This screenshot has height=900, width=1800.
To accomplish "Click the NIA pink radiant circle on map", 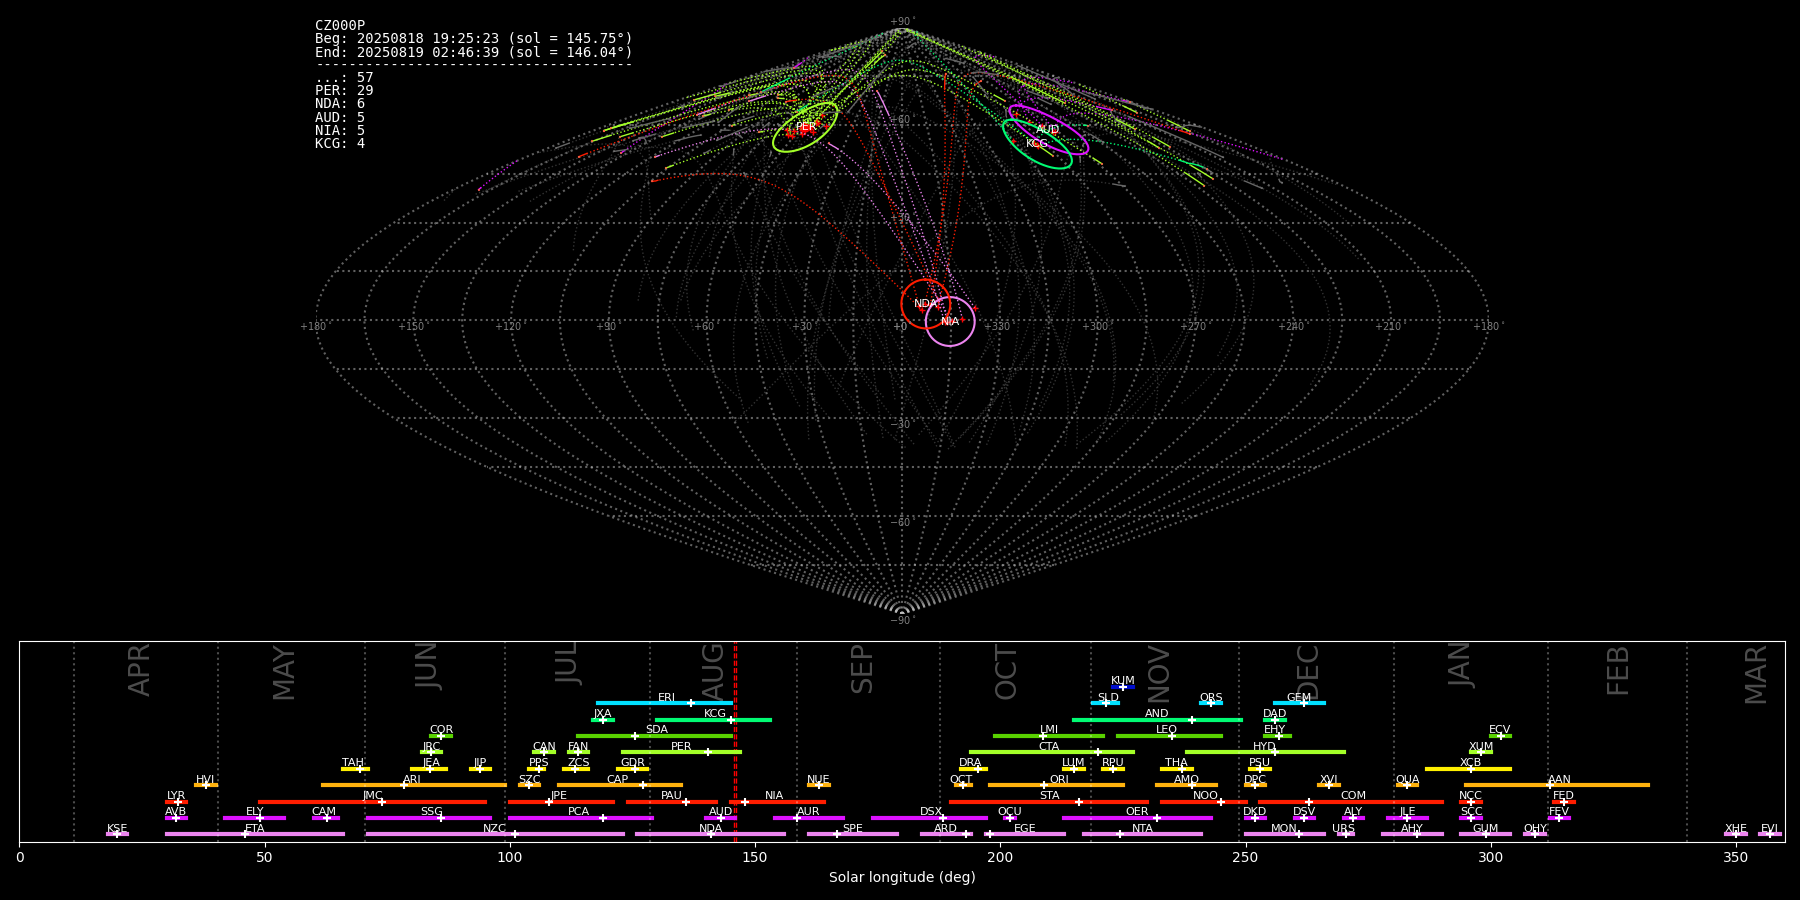I will point(950,321).
